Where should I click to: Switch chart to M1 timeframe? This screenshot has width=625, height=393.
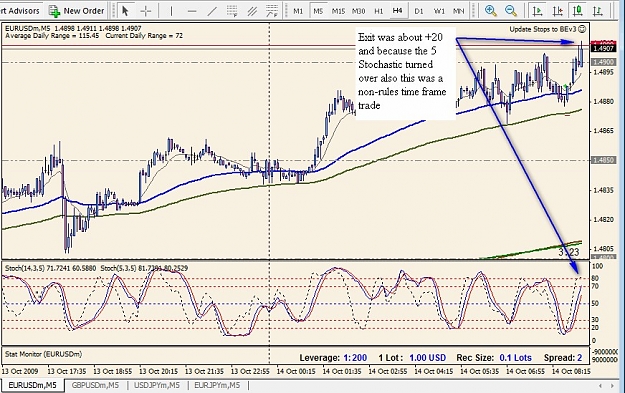(298, 11)
